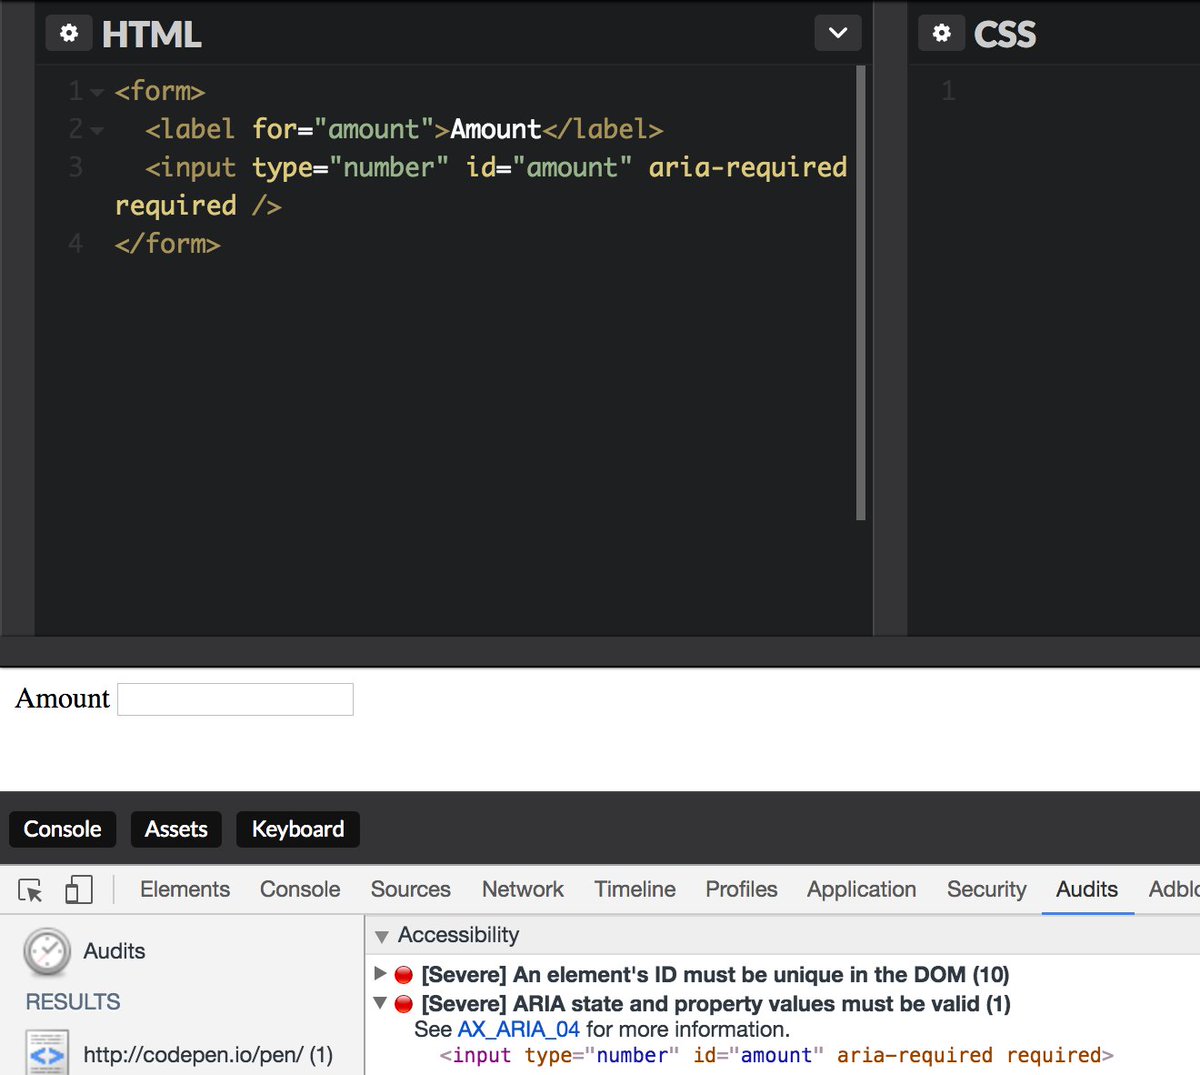Open the HTML panel dropdown chevron
Screen dimensions: 1200x1075
(838, 33)
